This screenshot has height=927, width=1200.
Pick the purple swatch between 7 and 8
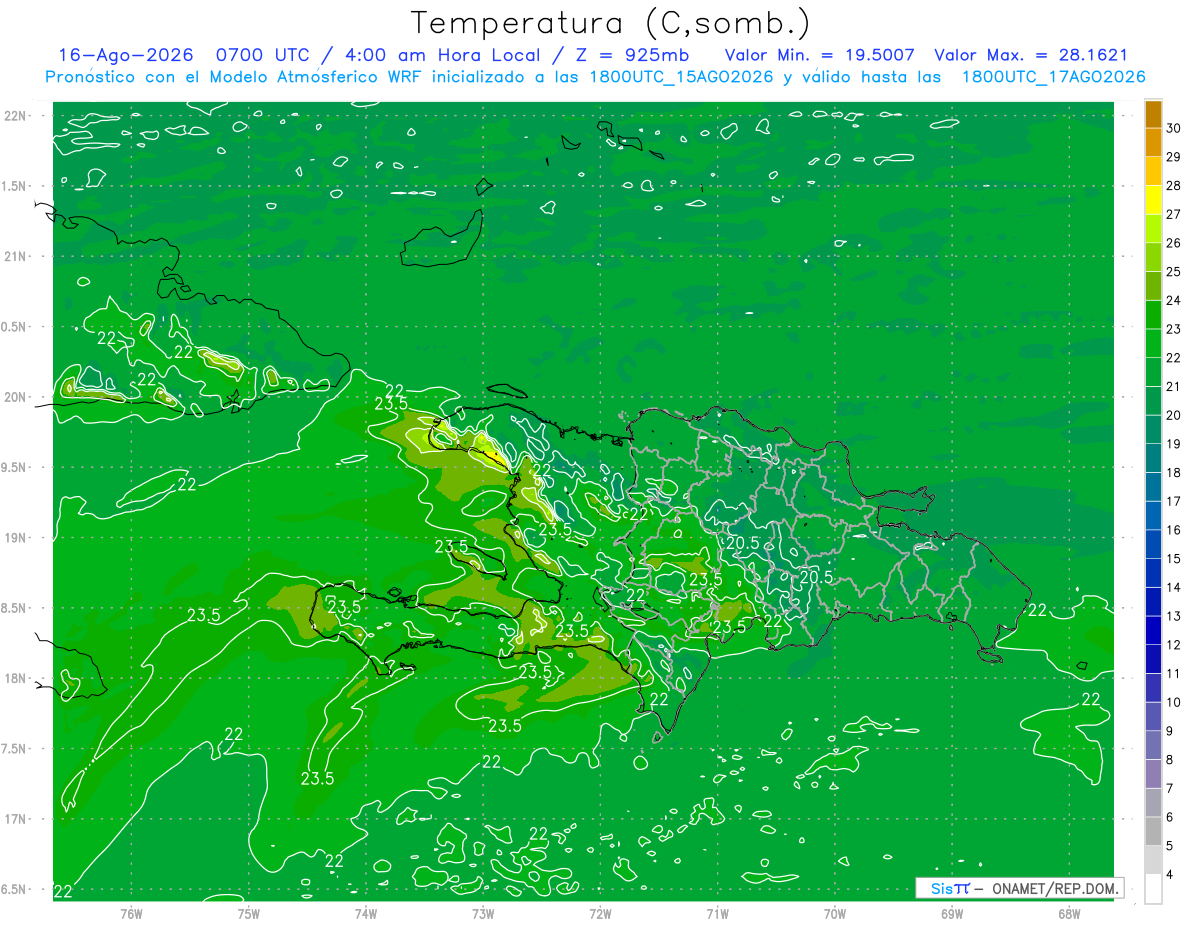point(1153,775)
